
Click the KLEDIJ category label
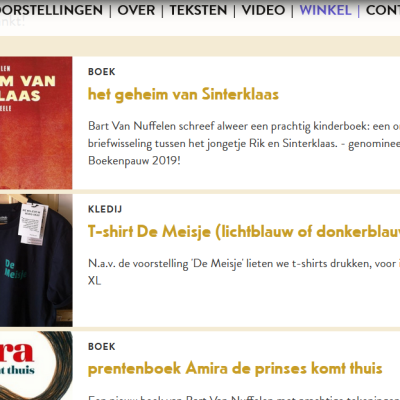pos(105,209)
